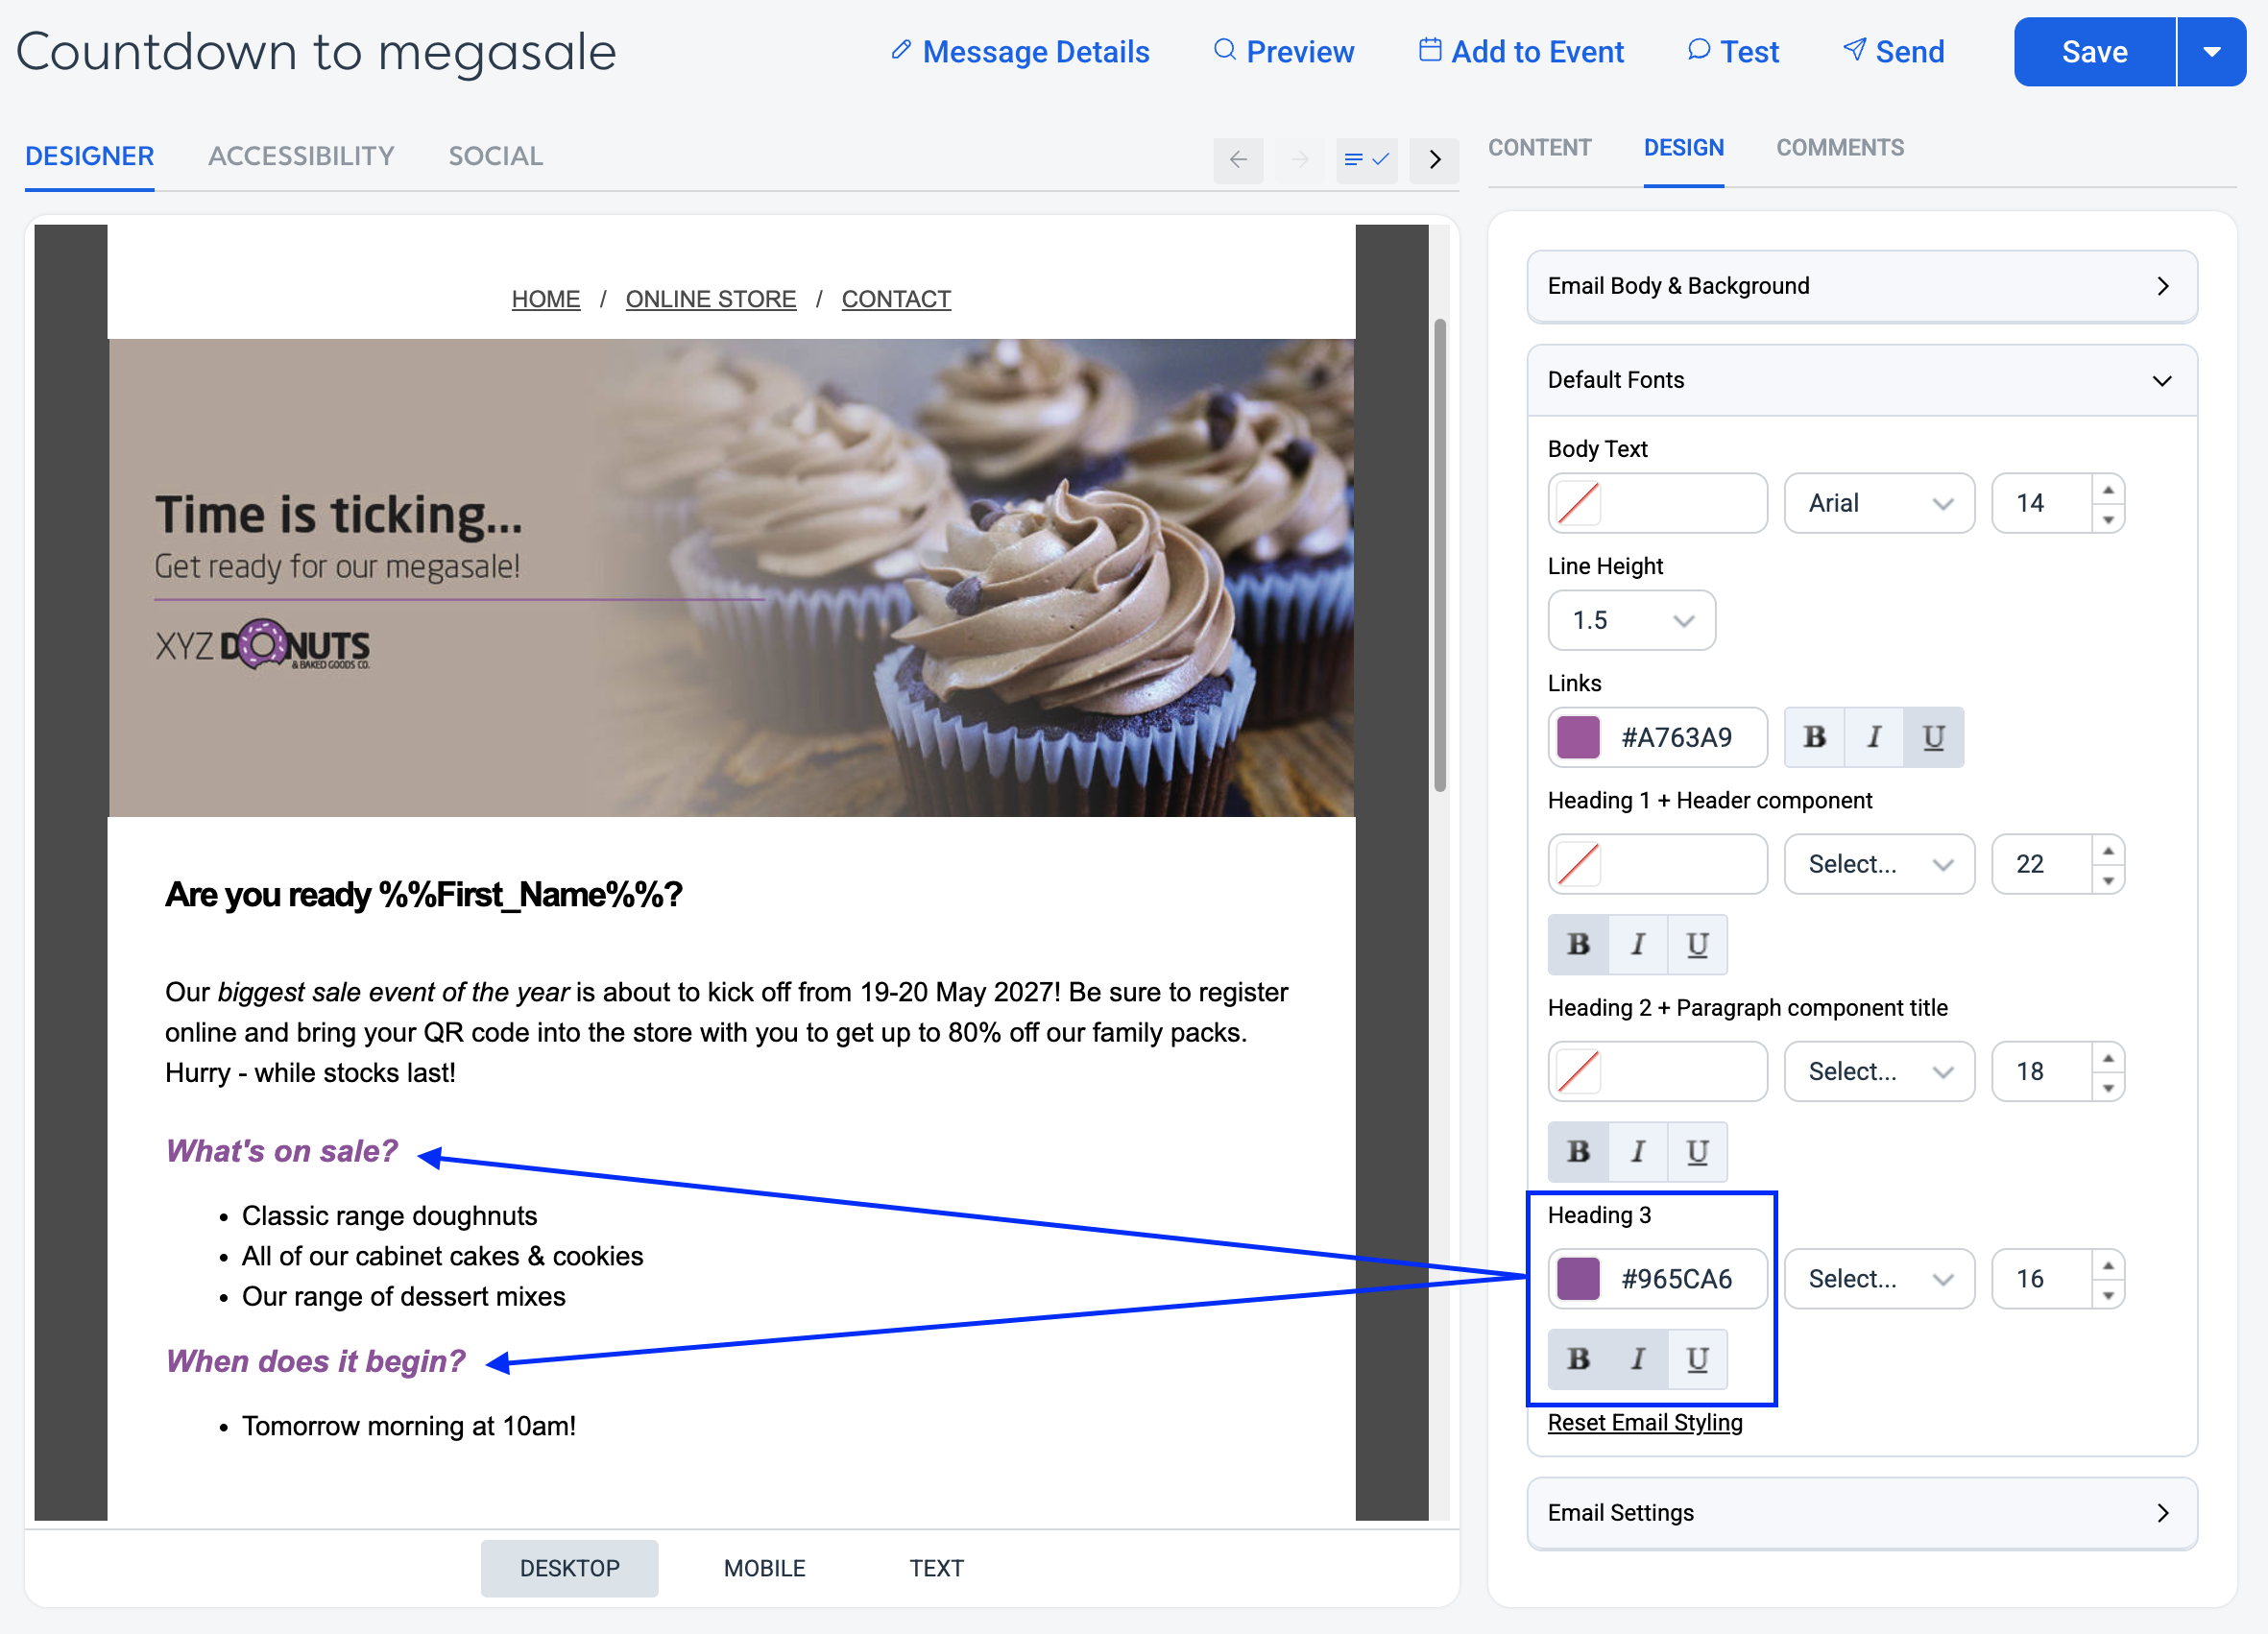The height and width of the screenshot is (1634, 2268).
Task: Open the Comments tab
Action: click(x=1839, y=148)
